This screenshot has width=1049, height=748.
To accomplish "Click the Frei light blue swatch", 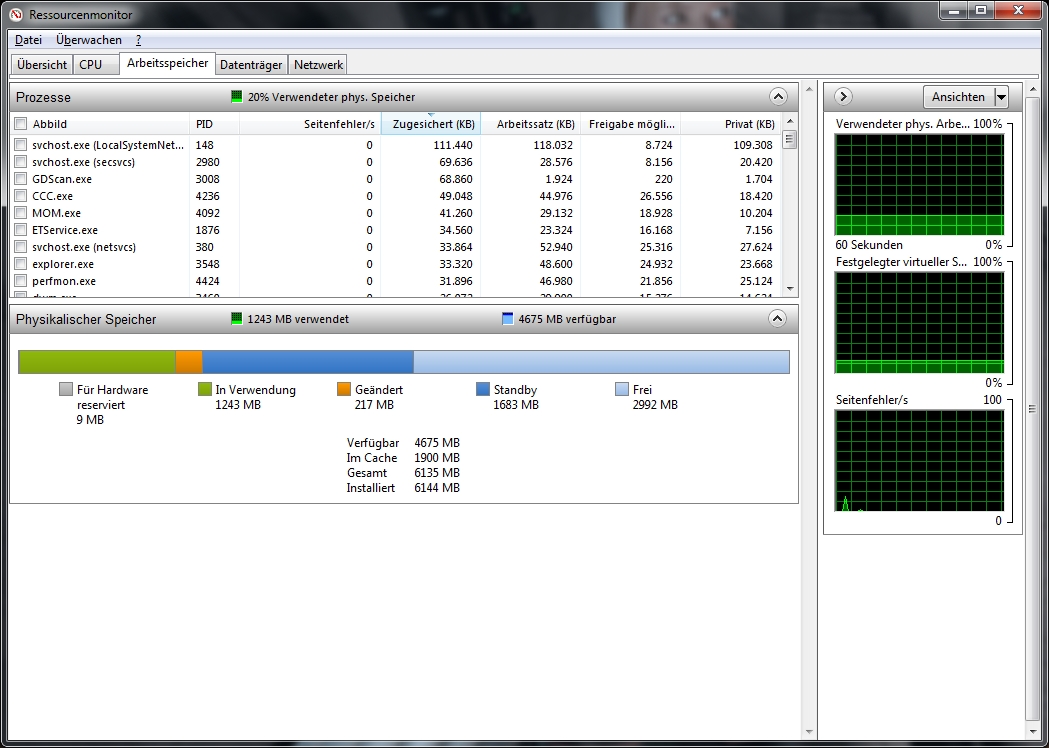I will 622,389.
